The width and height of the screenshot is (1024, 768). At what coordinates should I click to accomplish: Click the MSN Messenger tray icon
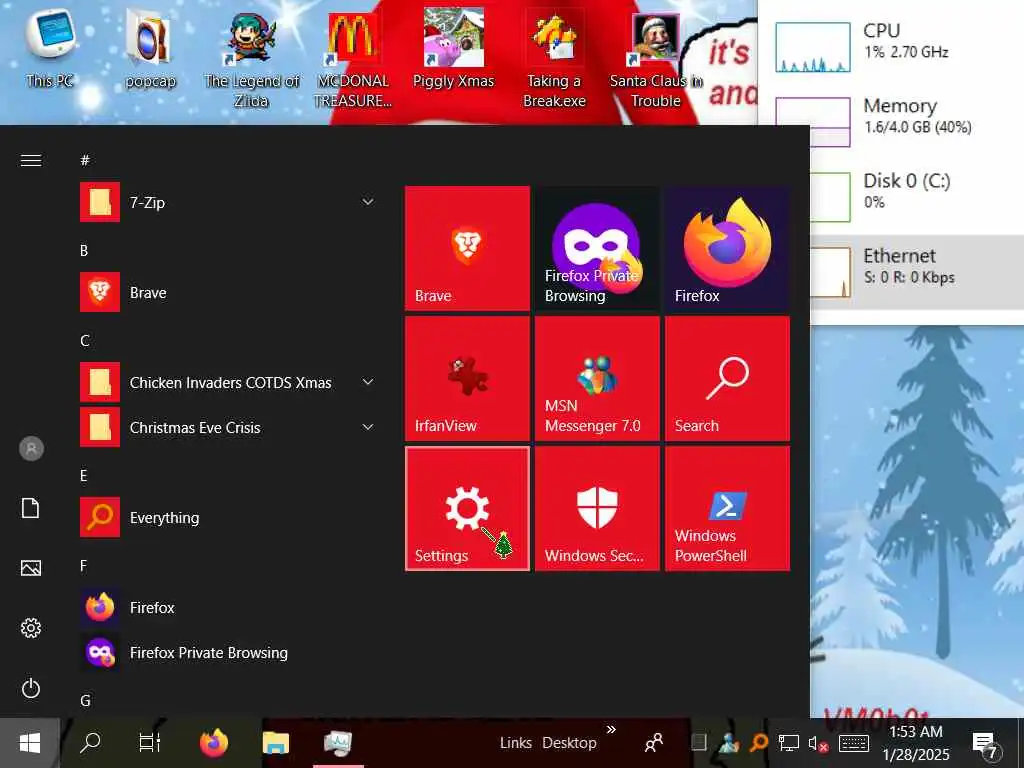point(729,743)
